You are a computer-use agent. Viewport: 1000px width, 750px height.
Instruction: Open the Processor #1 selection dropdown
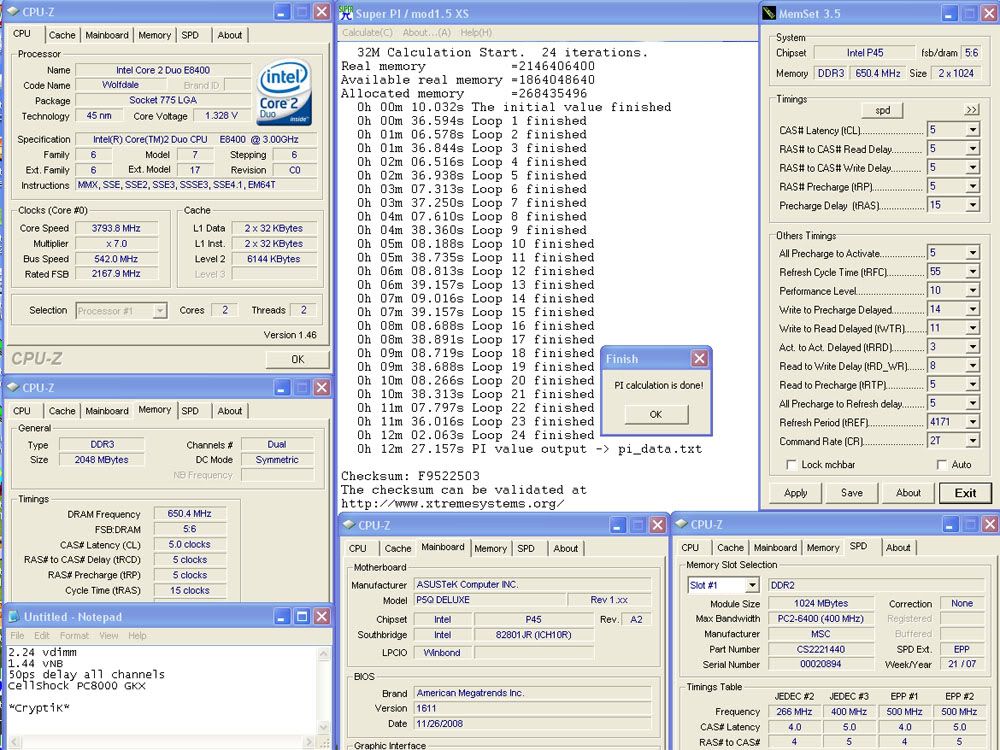pyautogui.click(x=159, y=311)
